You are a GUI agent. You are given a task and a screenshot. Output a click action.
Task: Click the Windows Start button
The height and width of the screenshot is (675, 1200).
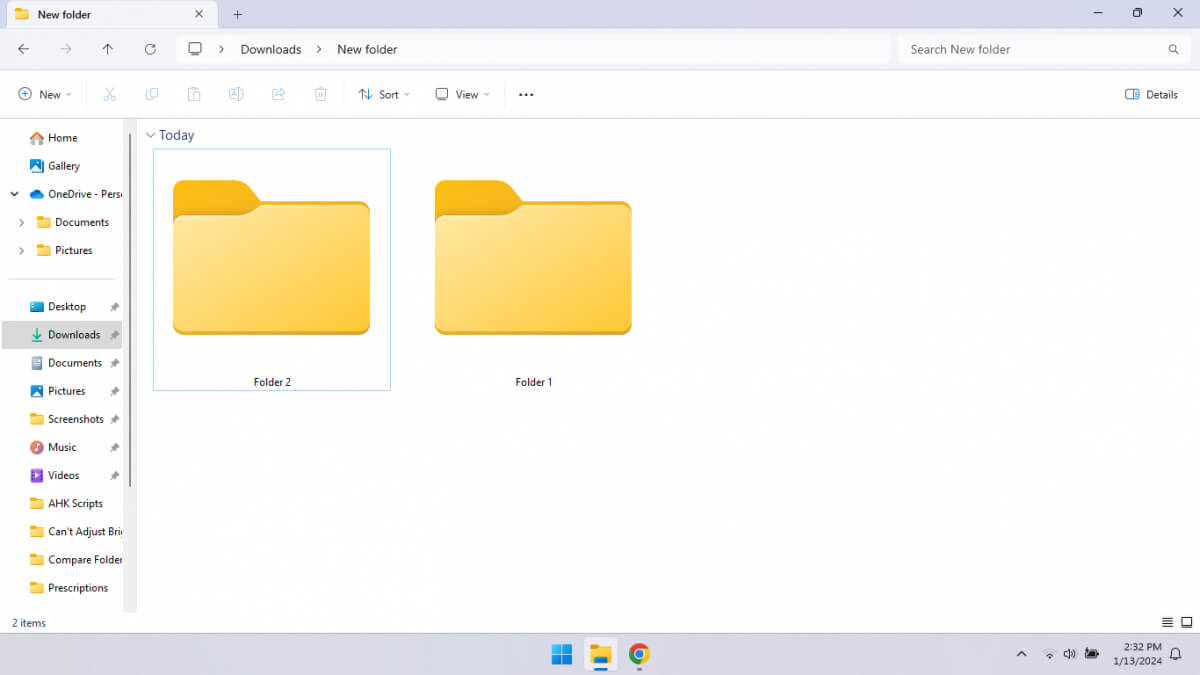click(562, 655)
